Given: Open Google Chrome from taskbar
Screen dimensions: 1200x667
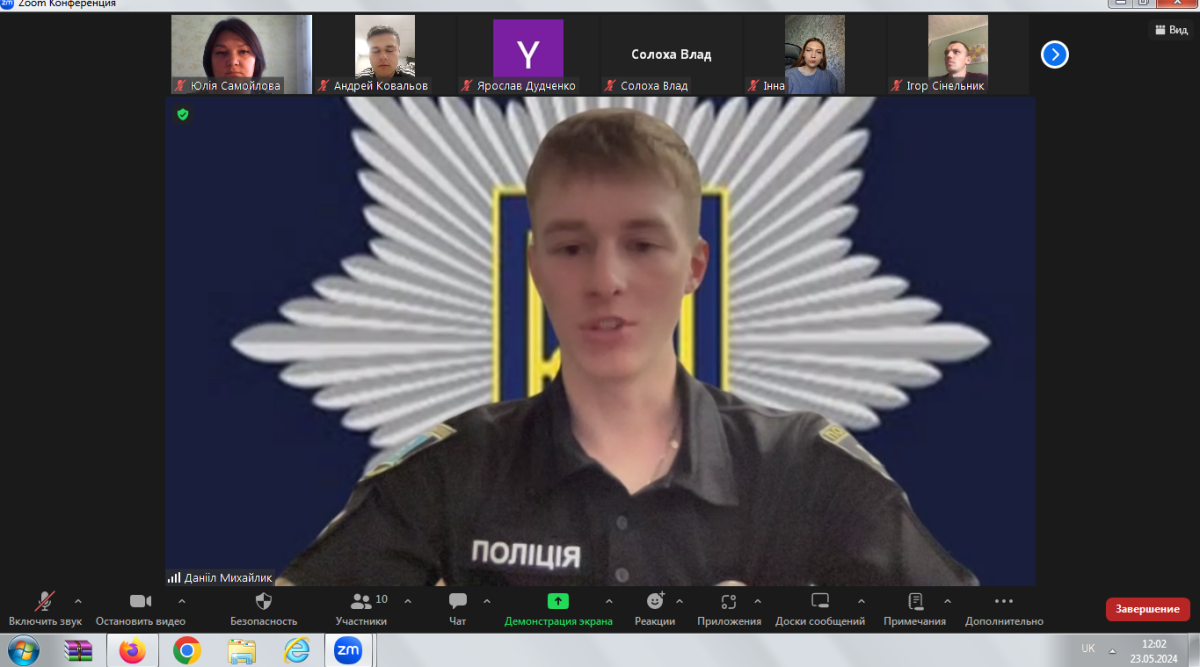Looking at the screenshot, I should [186, 650].
